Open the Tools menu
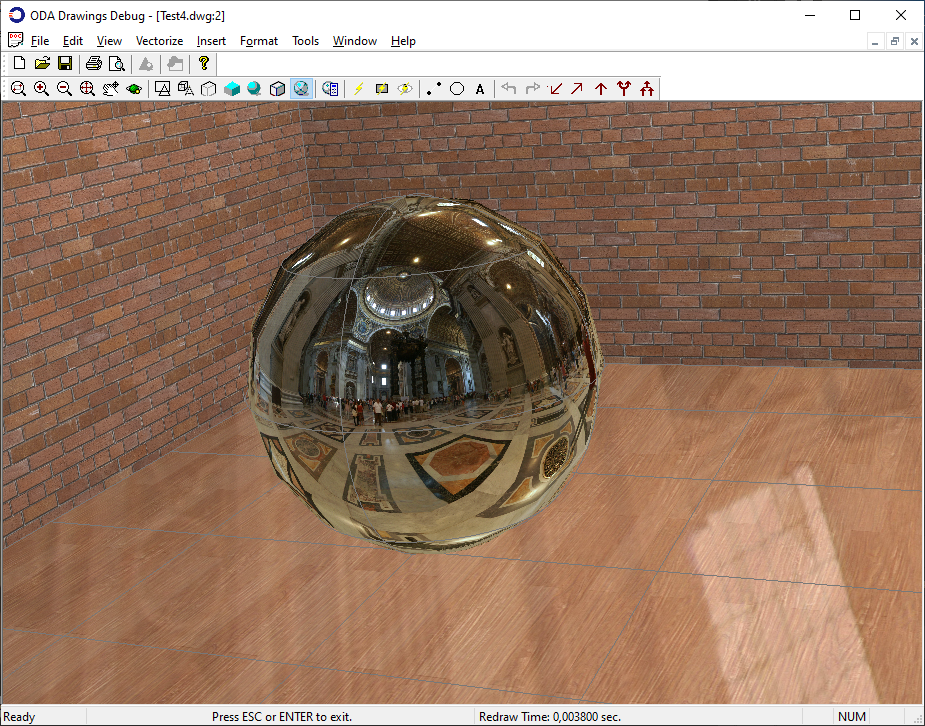925x726 pixels. (x=305, y=41)
